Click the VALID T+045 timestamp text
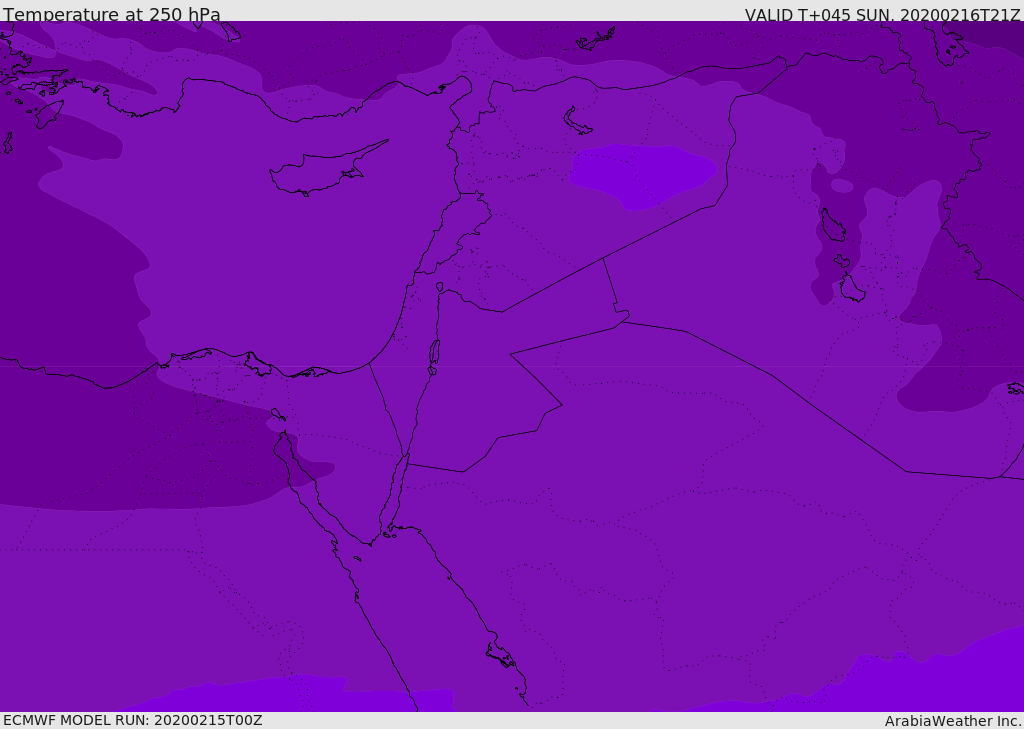 (x=882, y=15)
